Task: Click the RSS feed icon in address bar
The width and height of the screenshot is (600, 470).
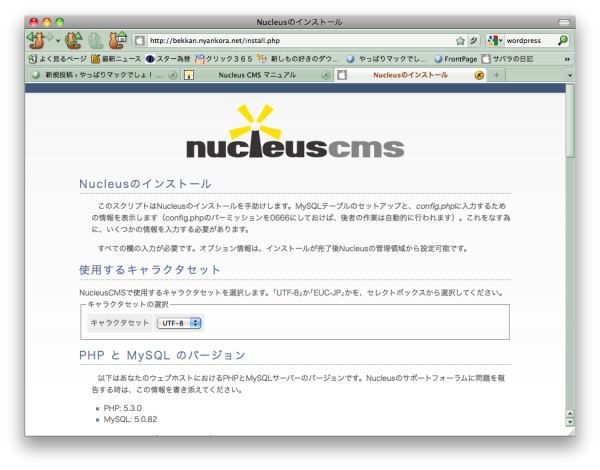Action: [x=474, y=40]
